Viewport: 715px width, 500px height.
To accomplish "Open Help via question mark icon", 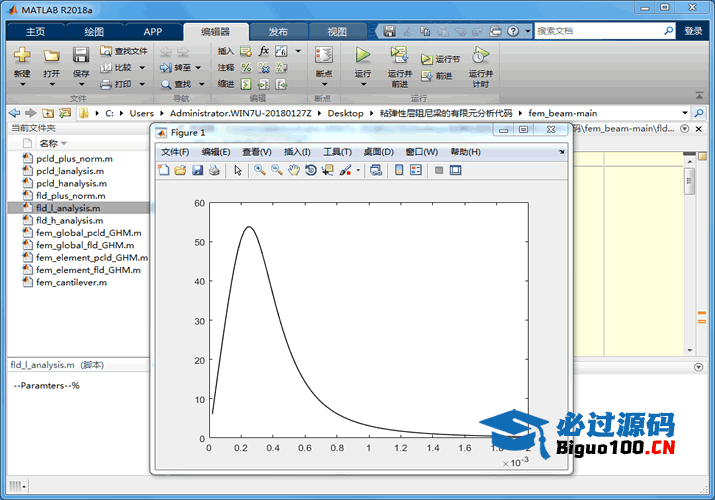I will (x=513, y=31).
